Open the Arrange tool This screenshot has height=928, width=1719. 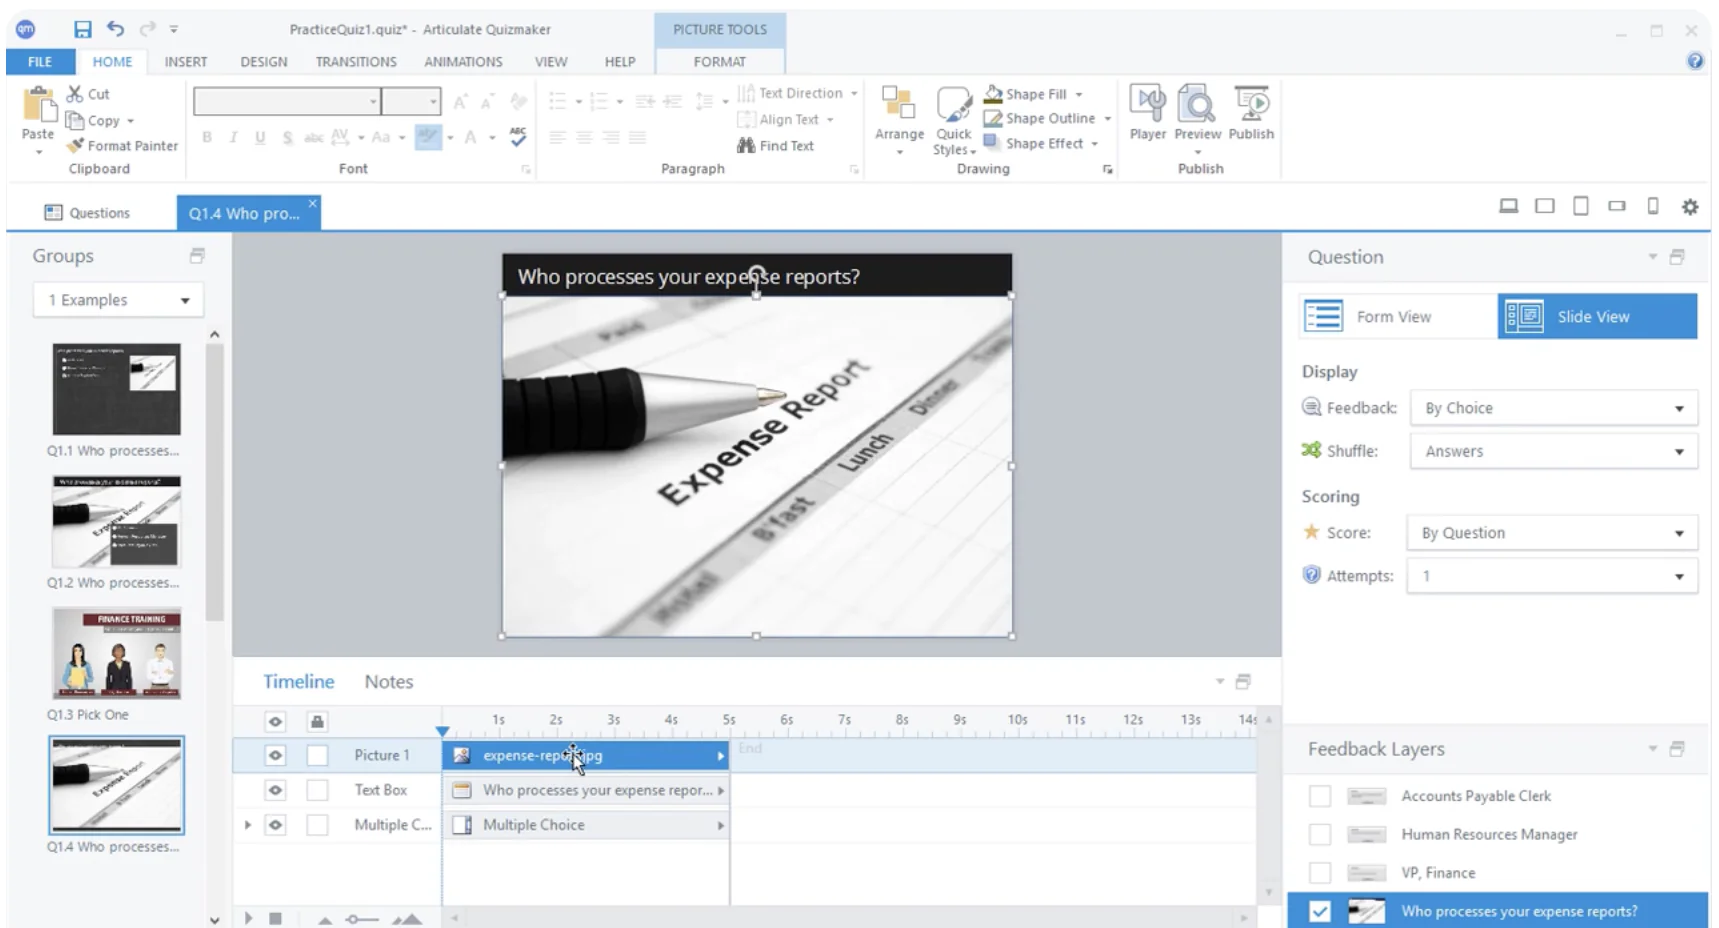pyautogui.click(x=899, y=118)
